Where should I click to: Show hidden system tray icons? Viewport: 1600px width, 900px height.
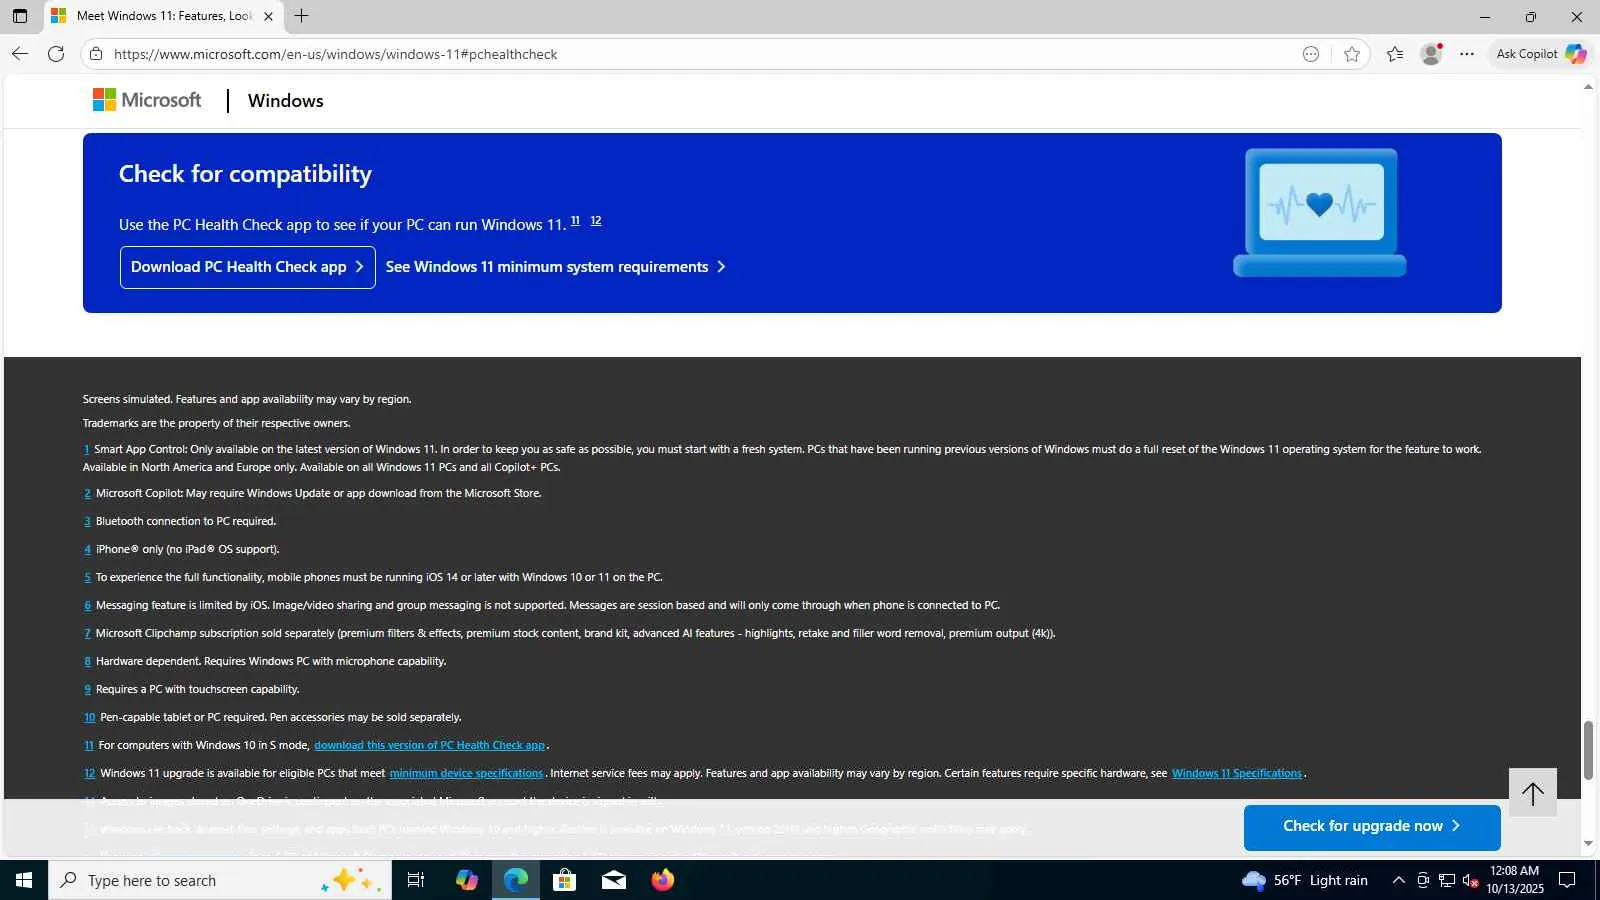1399,881
